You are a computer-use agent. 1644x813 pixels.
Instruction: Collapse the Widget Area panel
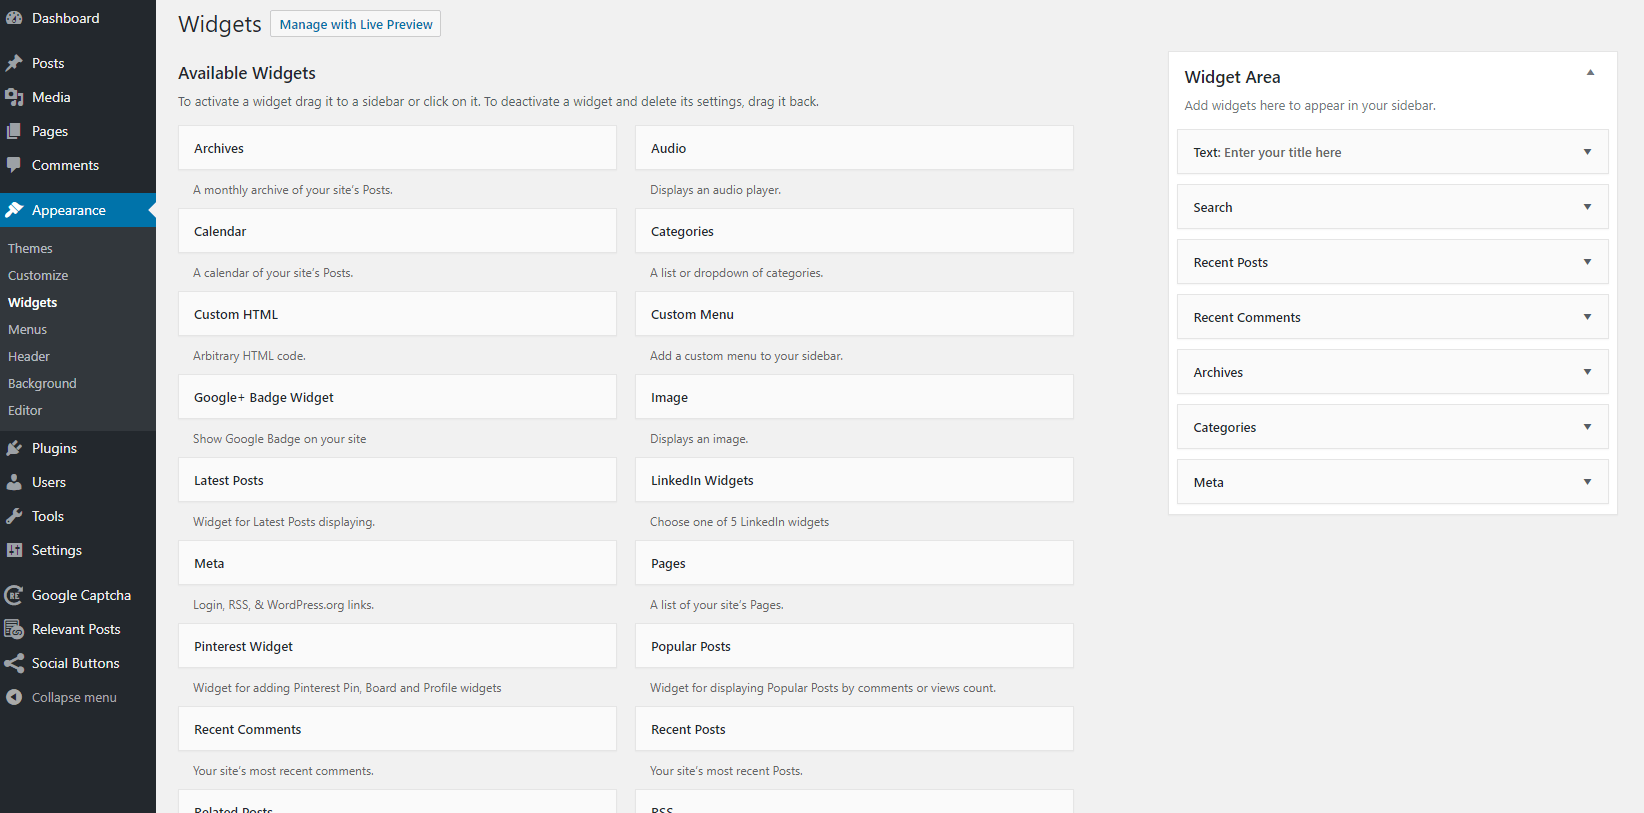(1590, 73)
